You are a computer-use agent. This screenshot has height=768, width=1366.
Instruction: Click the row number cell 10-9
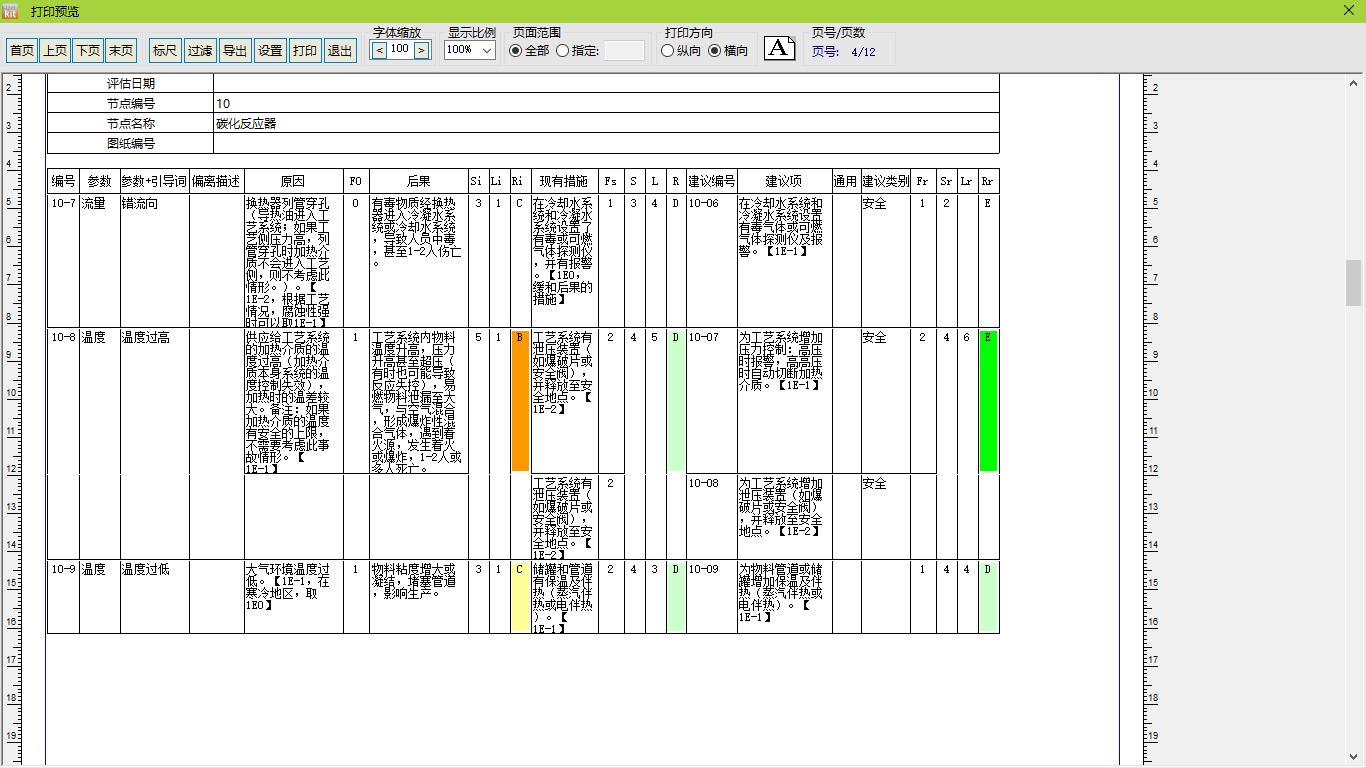[x=64, y=597]
